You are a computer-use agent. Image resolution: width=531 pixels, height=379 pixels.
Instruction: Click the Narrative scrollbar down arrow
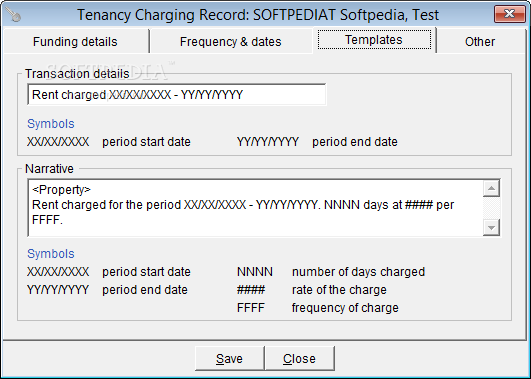coord(491,227)
